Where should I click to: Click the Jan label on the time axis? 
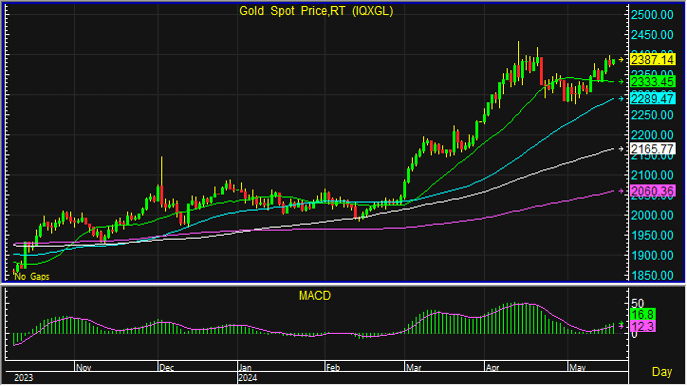246,368
